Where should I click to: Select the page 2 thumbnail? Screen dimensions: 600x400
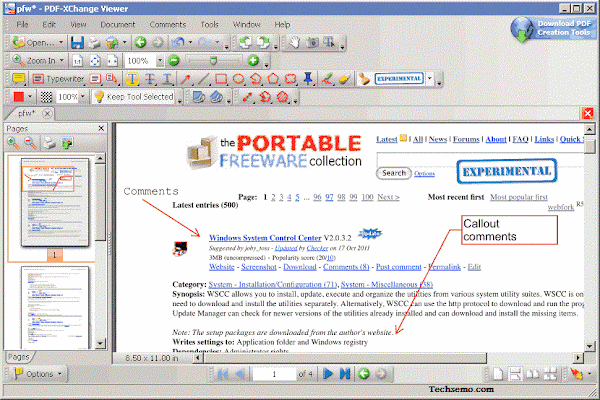point(55,307)
